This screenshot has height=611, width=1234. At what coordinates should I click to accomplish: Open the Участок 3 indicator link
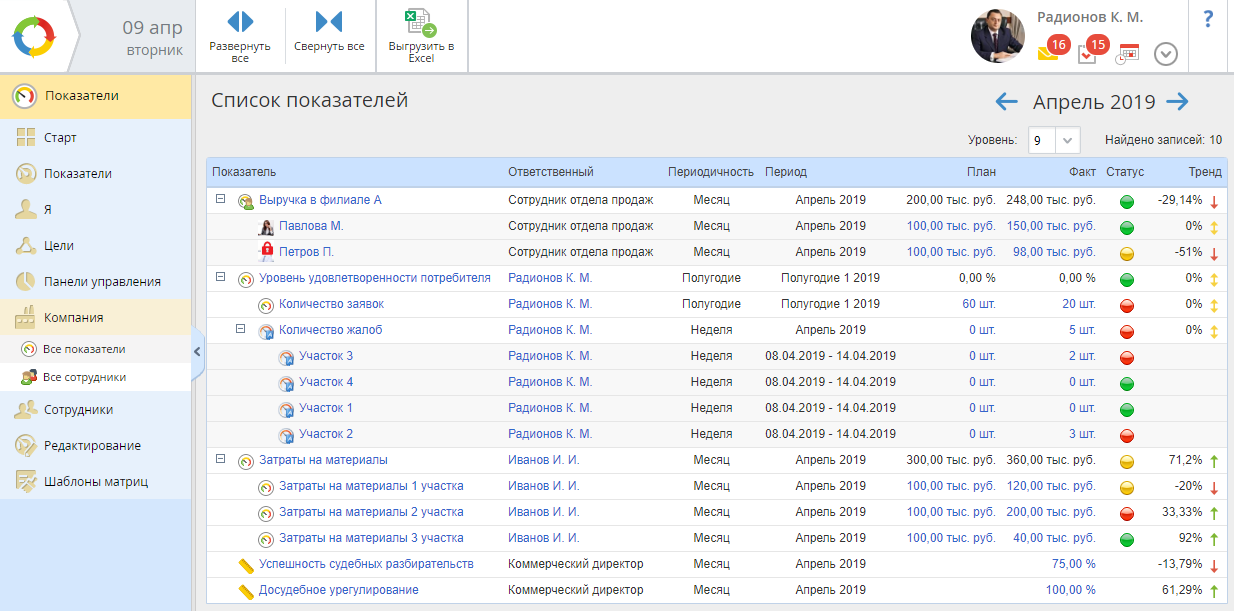pos(325,356)
